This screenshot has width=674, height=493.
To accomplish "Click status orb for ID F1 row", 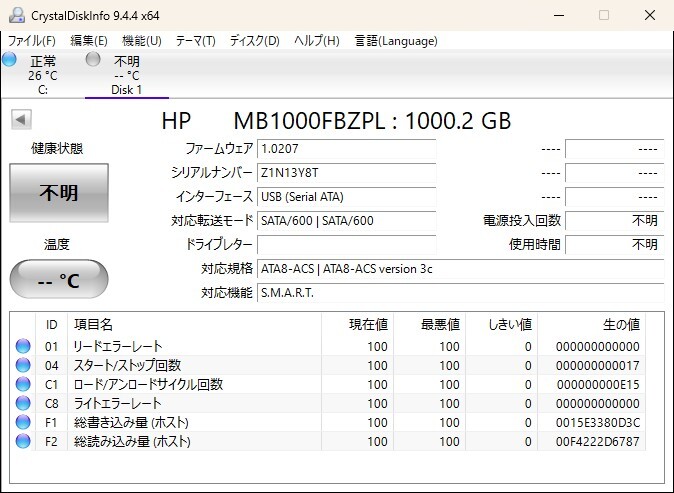I will (x=23, y=422).
